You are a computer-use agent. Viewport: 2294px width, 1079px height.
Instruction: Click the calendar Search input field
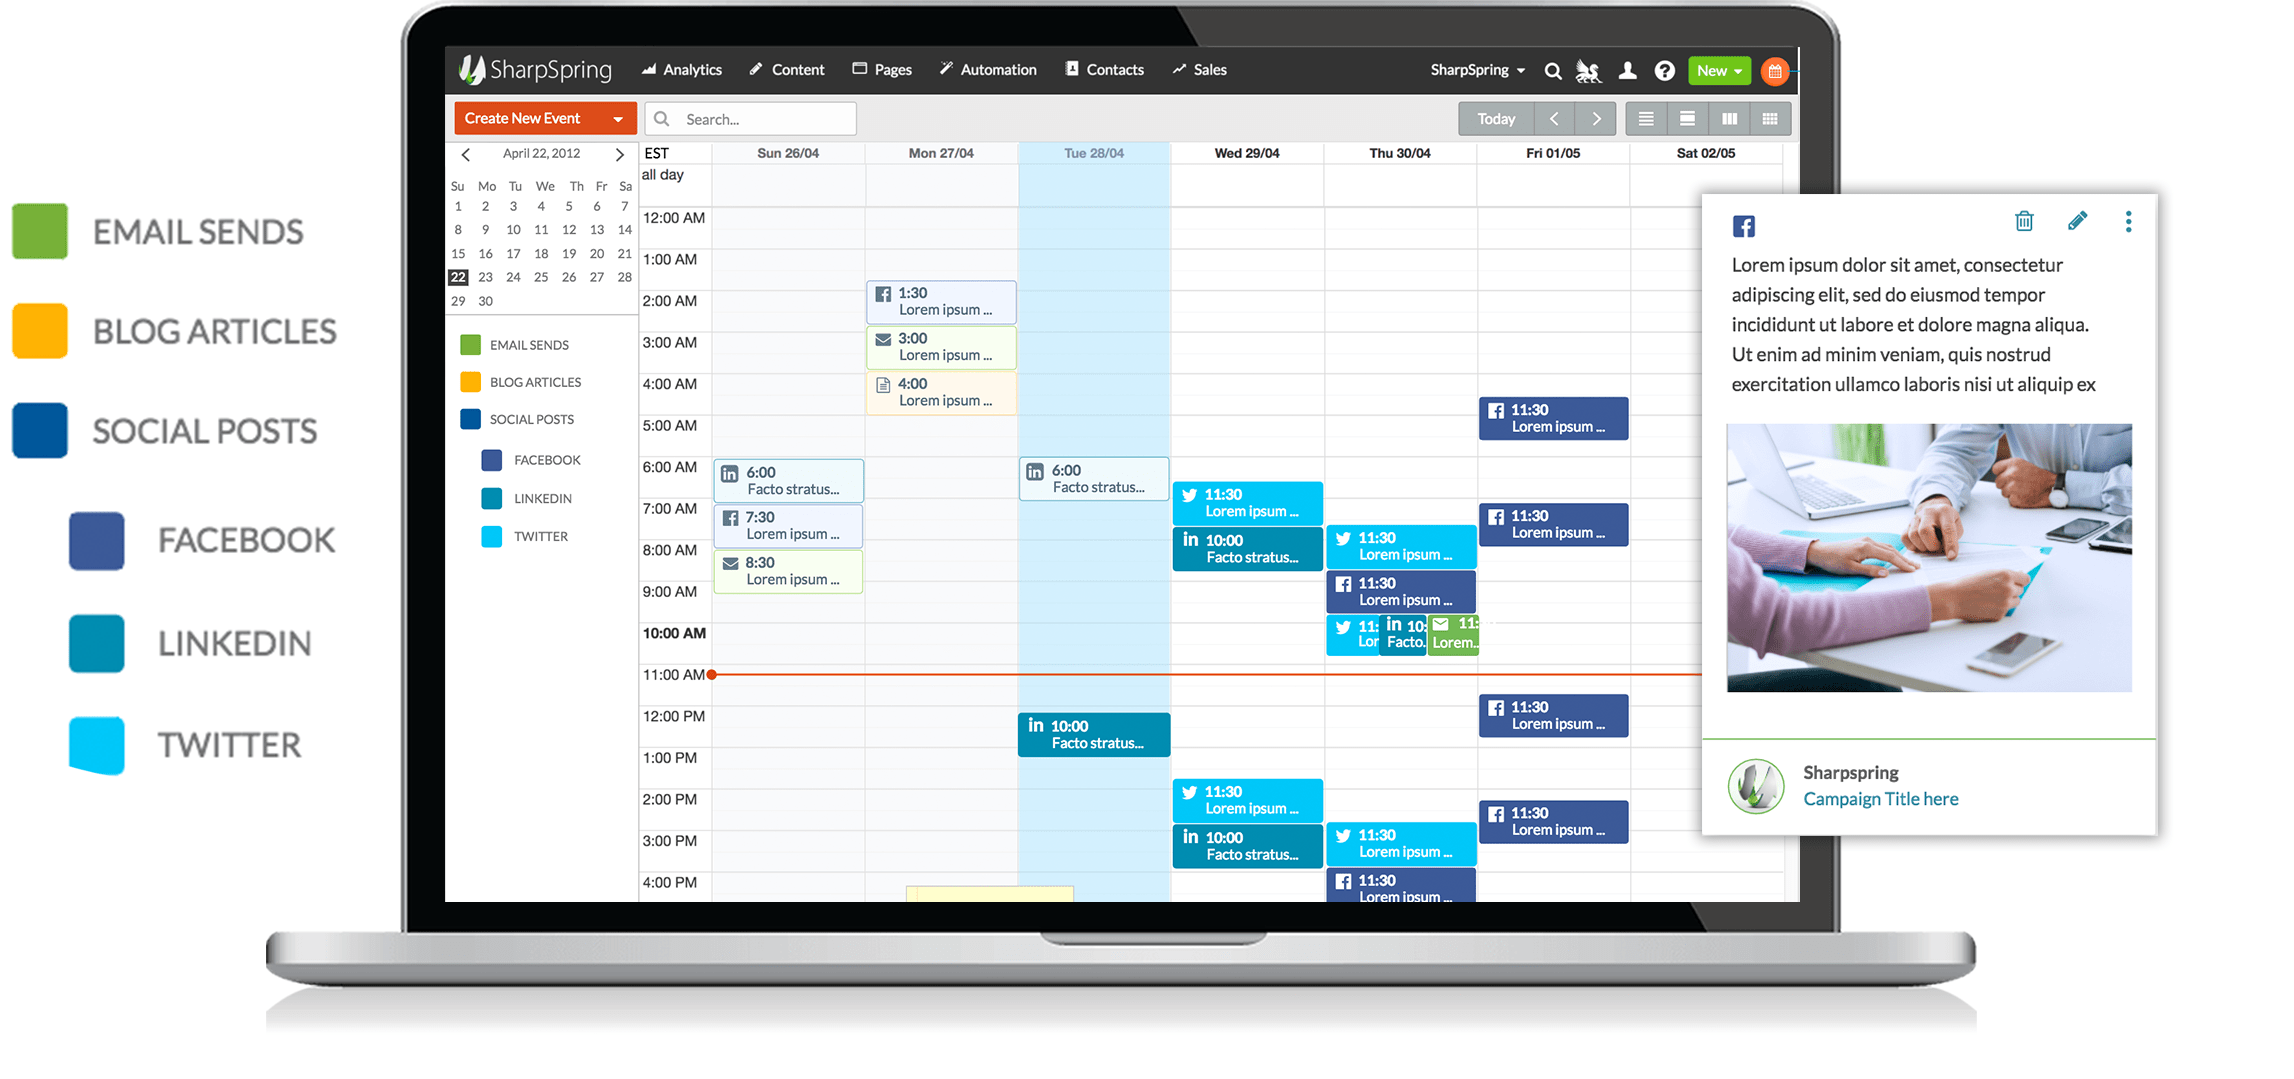(751, 119)
